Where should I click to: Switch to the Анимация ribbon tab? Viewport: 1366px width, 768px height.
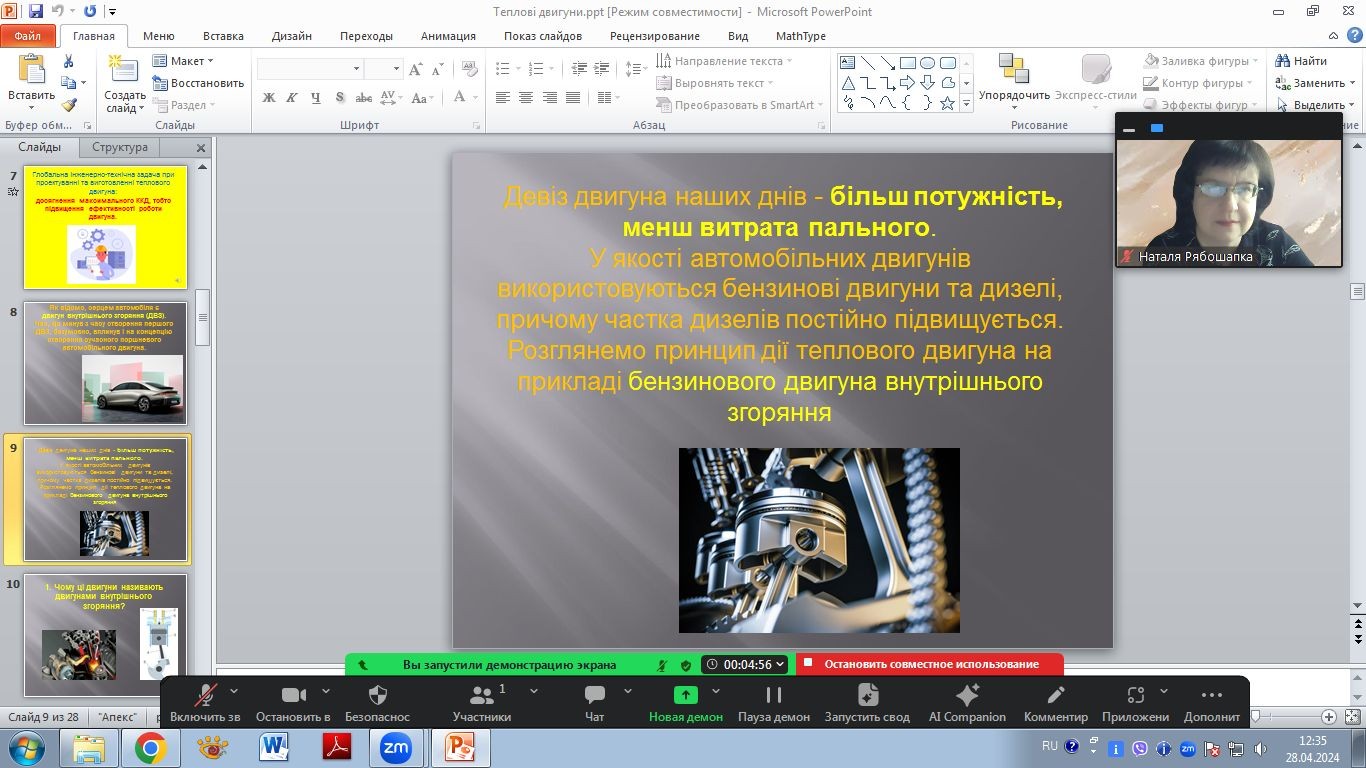448,36
